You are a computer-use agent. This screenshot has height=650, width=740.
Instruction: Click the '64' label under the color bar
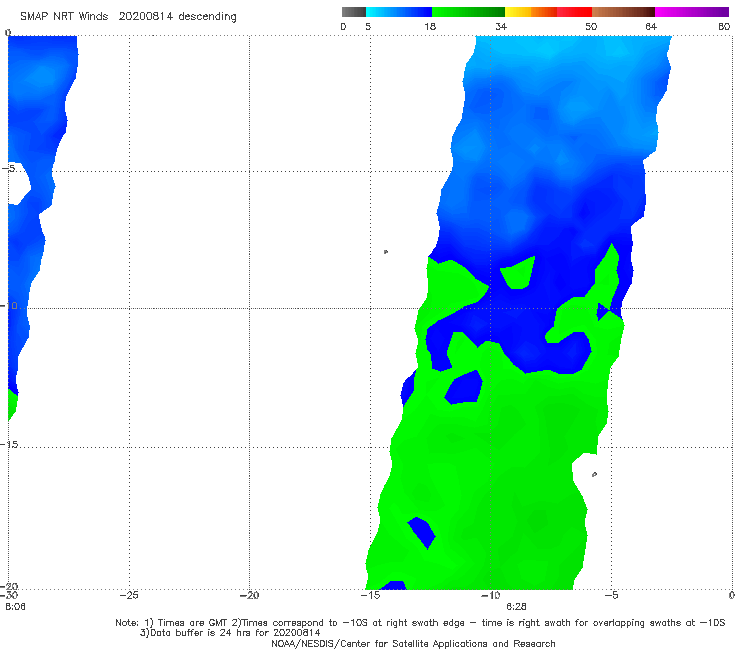651,26
